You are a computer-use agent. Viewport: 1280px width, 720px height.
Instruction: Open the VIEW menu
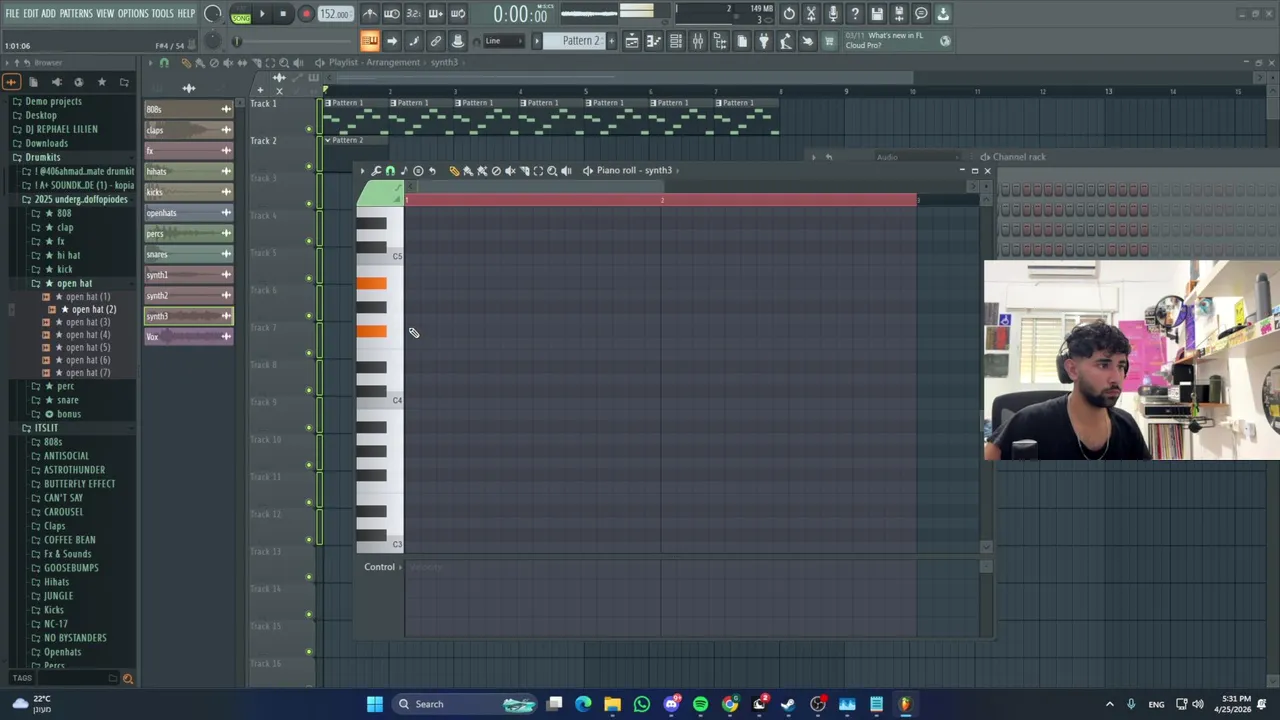(105, 13)
